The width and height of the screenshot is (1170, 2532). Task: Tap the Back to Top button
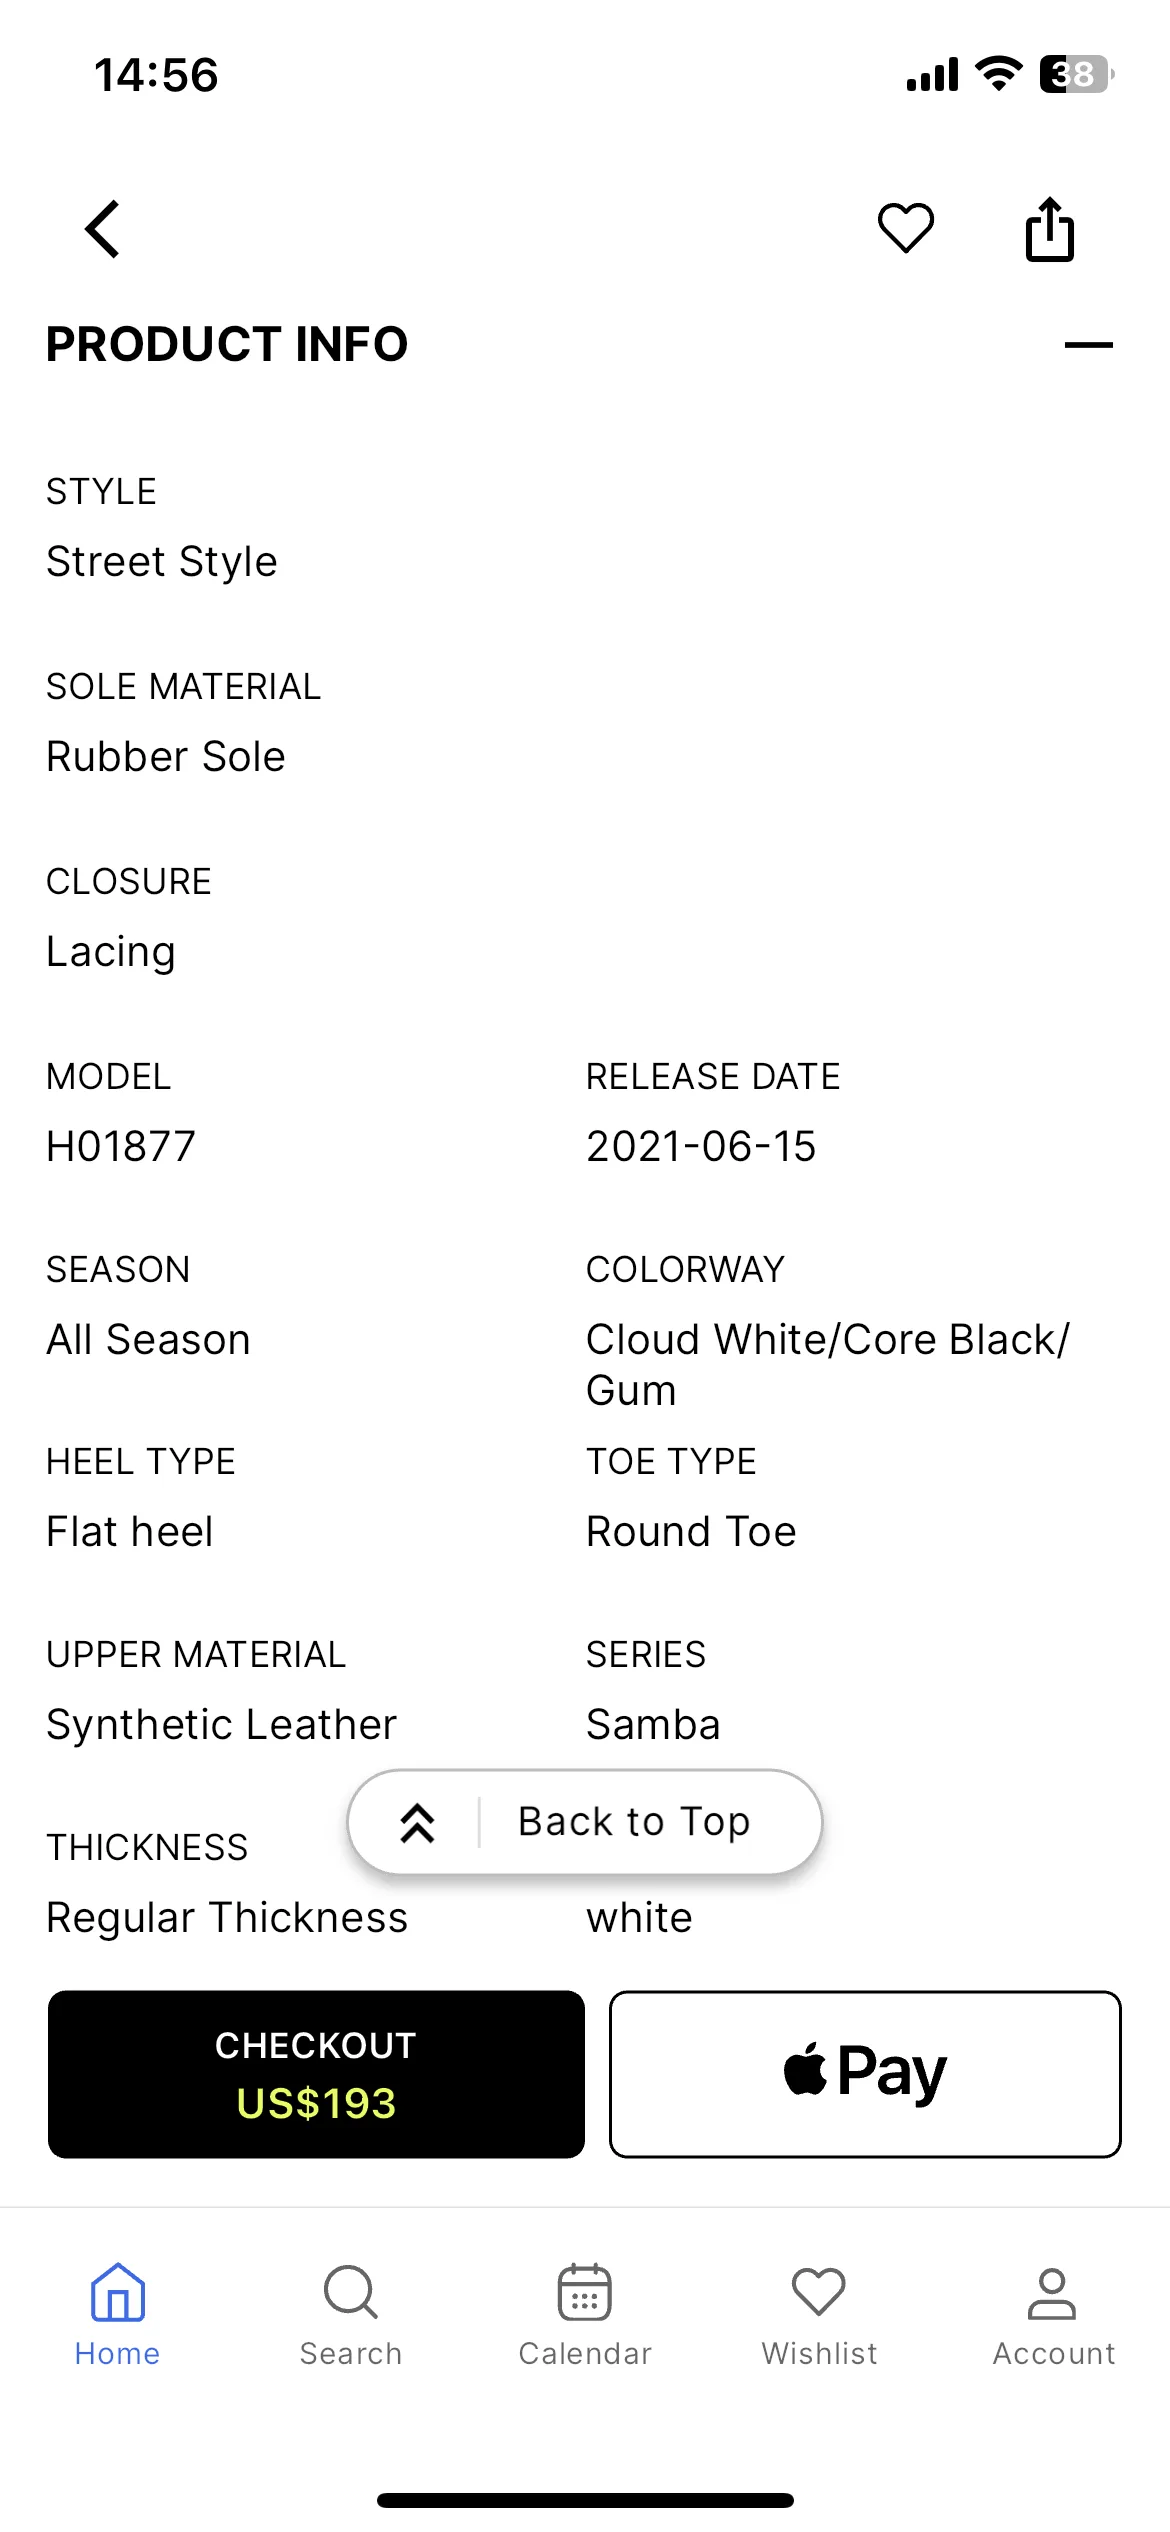coord(585,1822)
